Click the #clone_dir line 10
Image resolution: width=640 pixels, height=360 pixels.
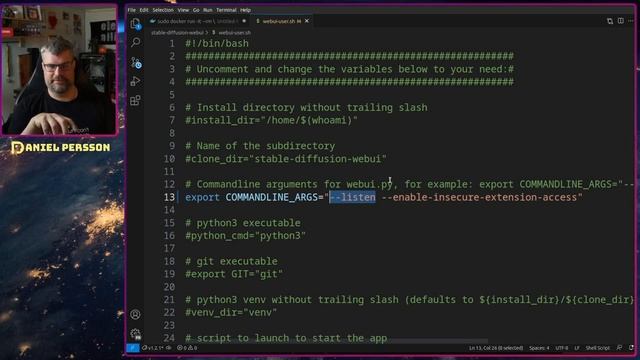point(286,159)
